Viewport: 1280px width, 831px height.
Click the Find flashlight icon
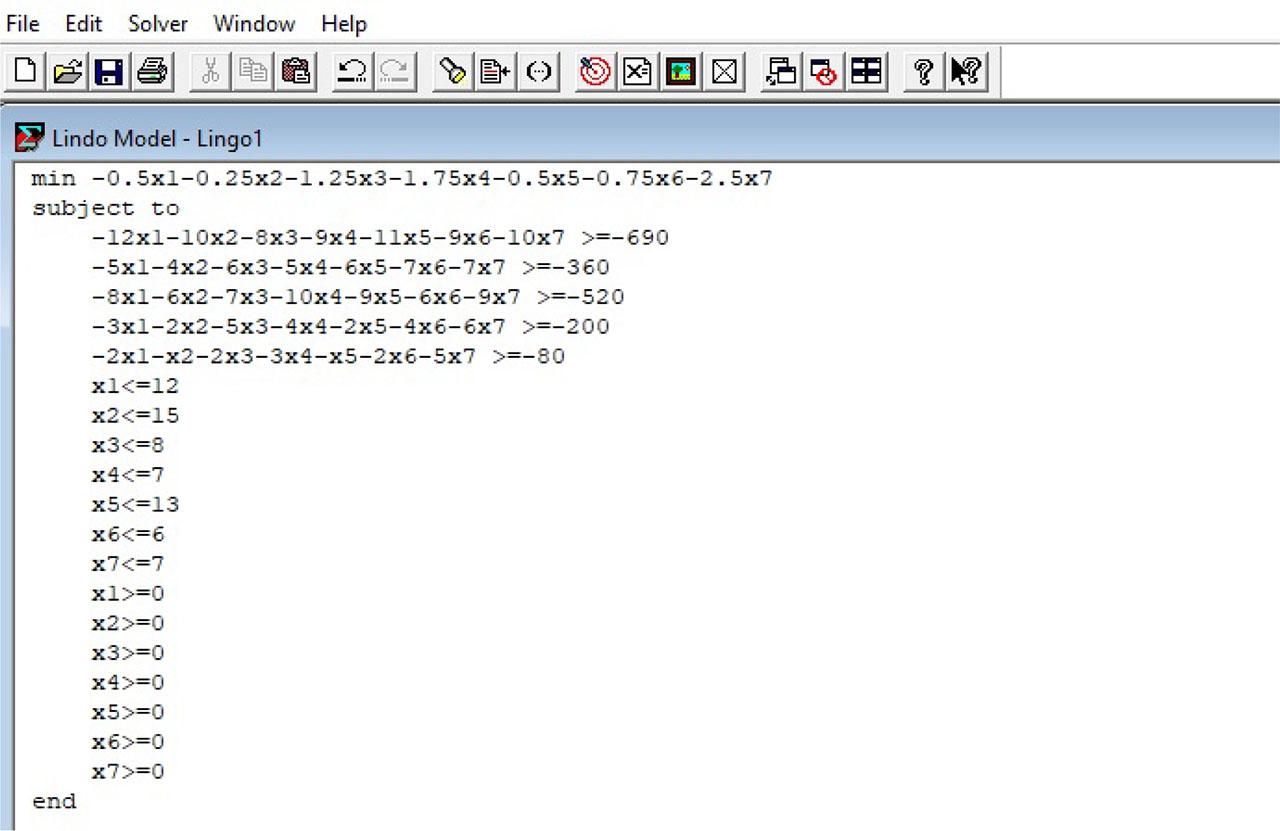point(453,72)
